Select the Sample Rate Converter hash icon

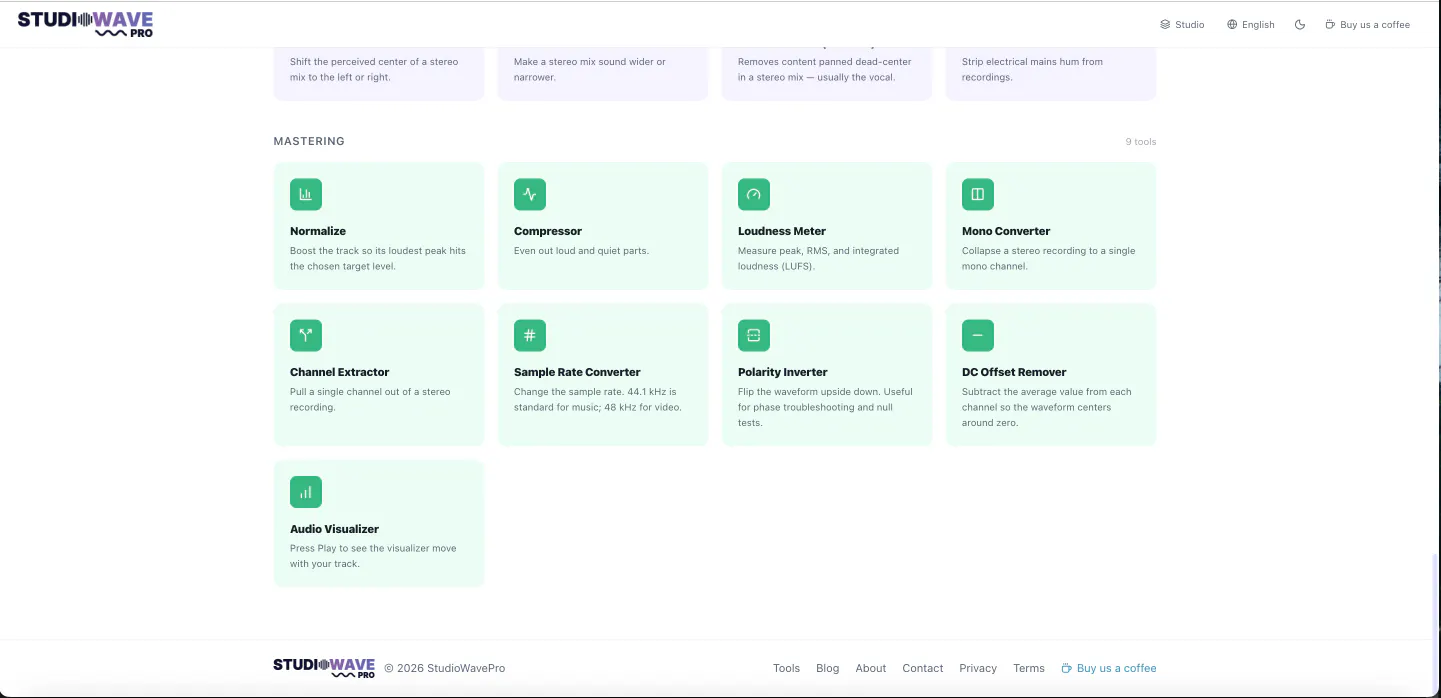point(530,335)
